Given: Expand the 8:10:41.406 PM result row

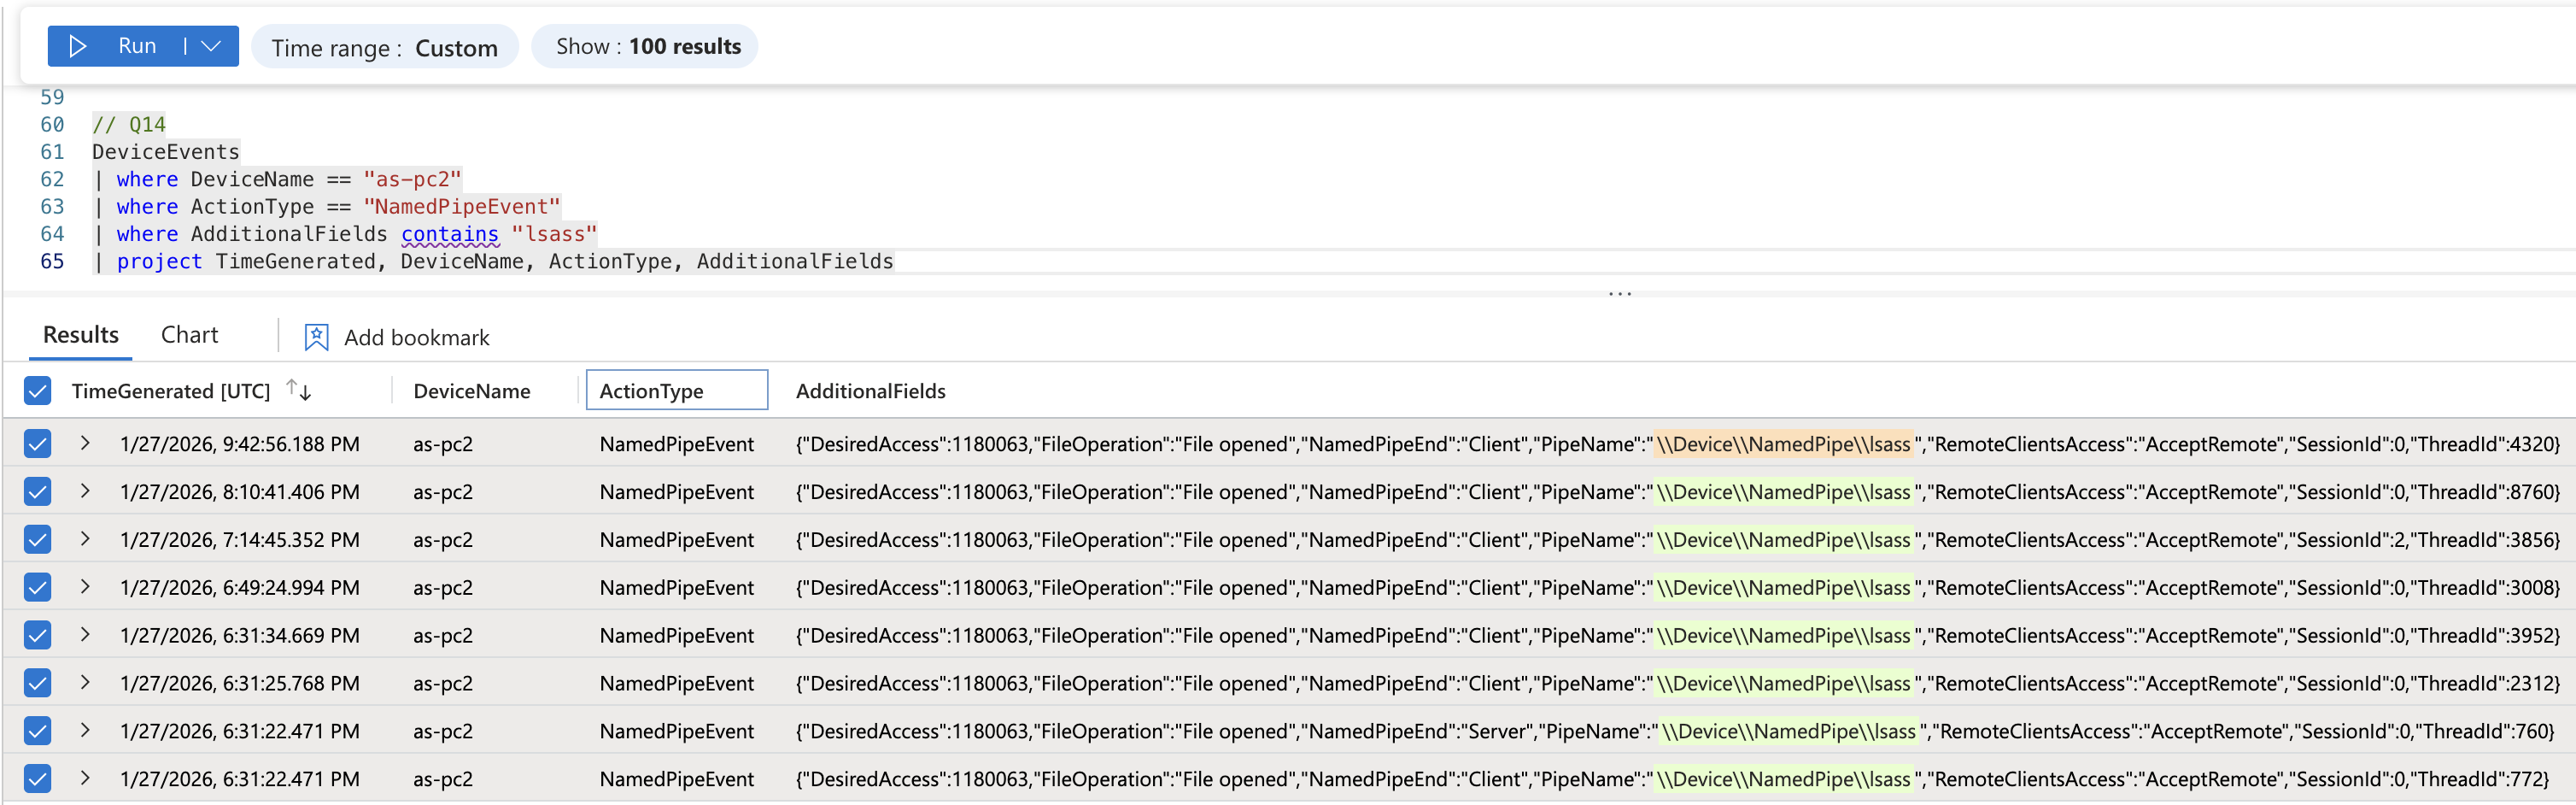Looking at the screenshot, I should coord(85,491).
